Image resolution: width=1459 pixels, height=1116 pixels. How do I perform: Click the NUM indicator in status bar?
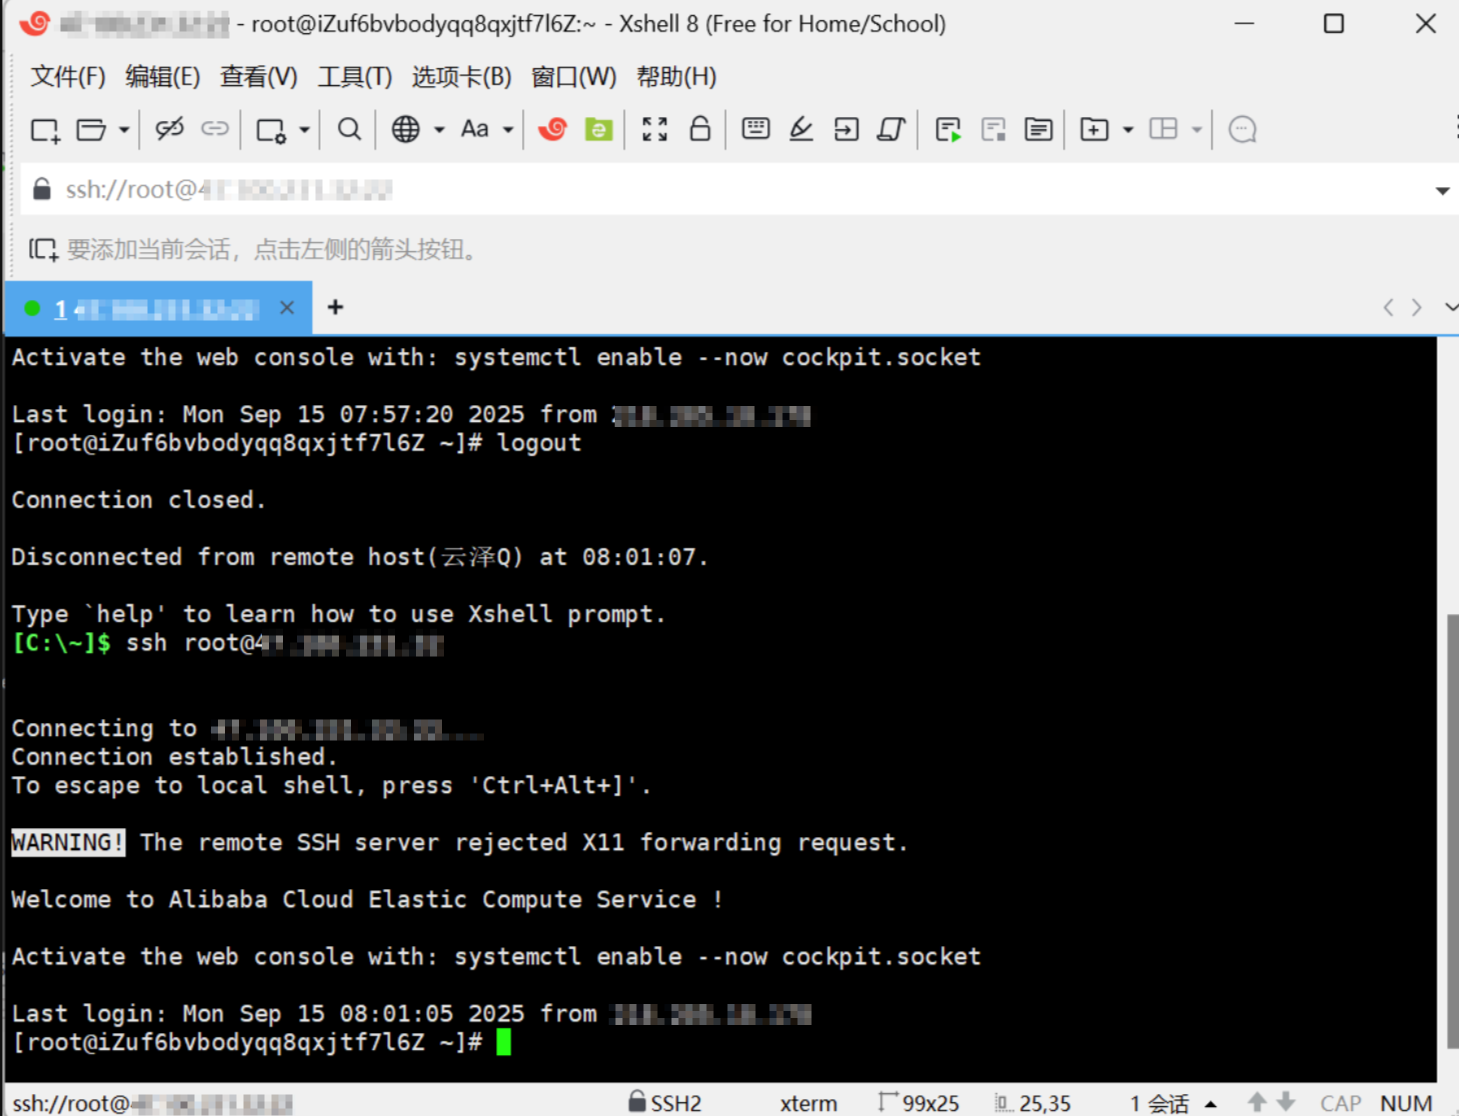click(1406, 1104)
